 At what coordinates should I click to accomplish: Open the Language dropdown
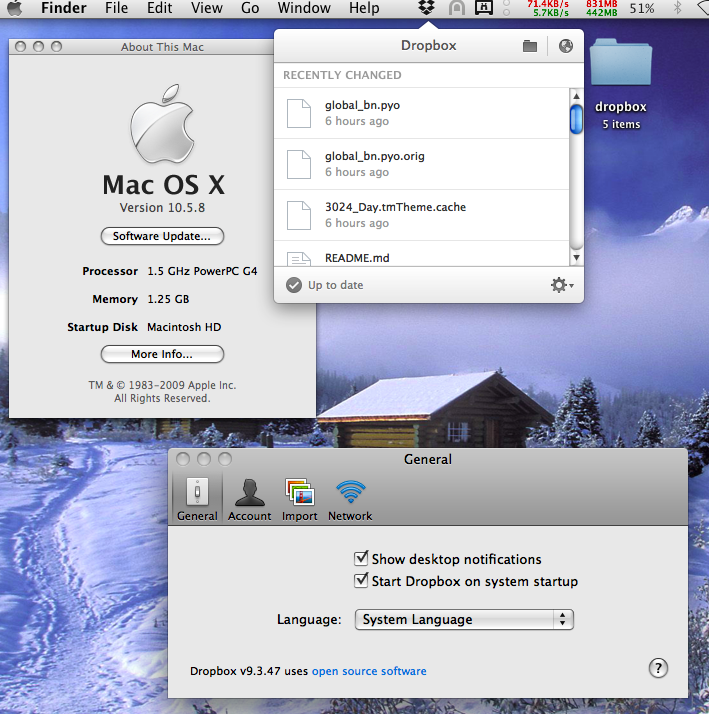[464, 620]
